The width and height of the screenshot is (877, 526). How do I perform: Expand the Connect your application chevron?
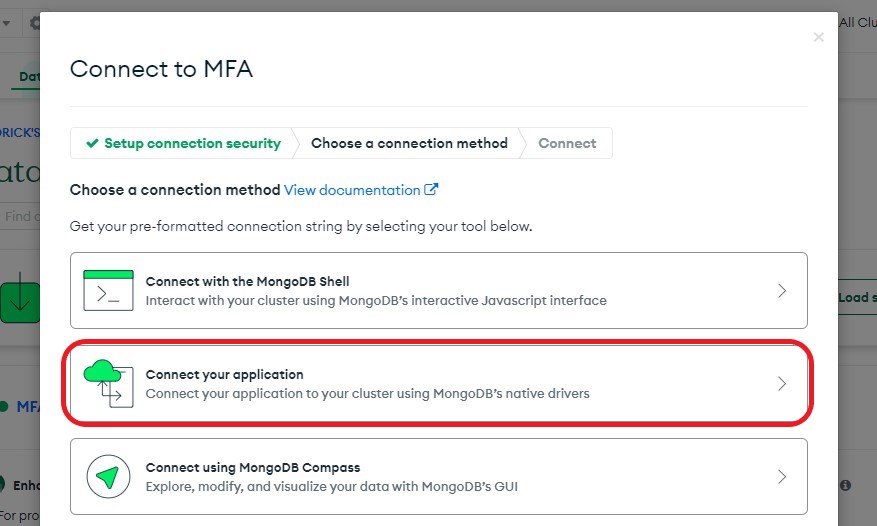coord(782,384)
